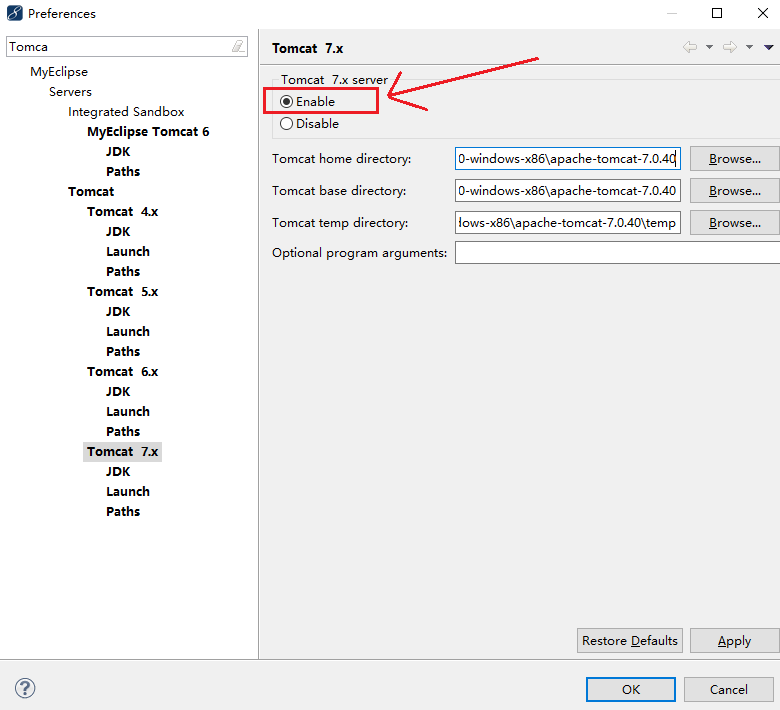780x710 pixels.
Task: Select Launch under Tomcat 5.x
Action: [128, 332]
